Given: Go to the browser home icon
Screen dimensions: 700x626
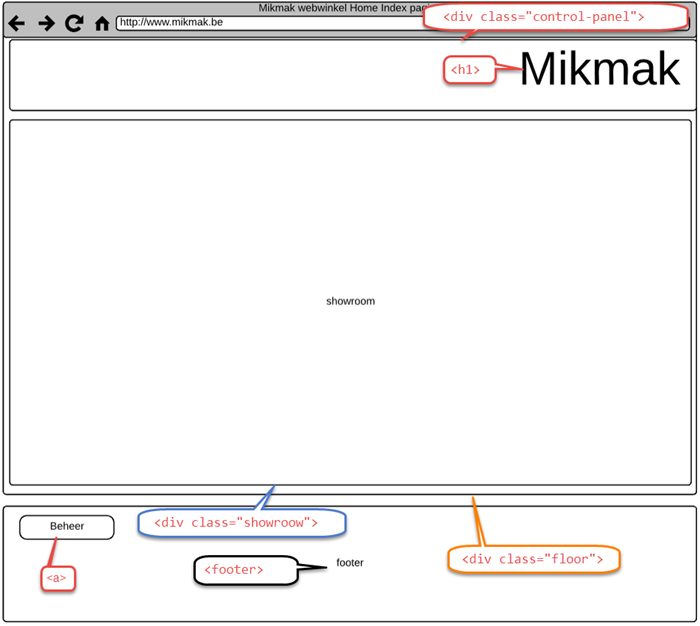Looking at the screenshot, I should [102, 24].
